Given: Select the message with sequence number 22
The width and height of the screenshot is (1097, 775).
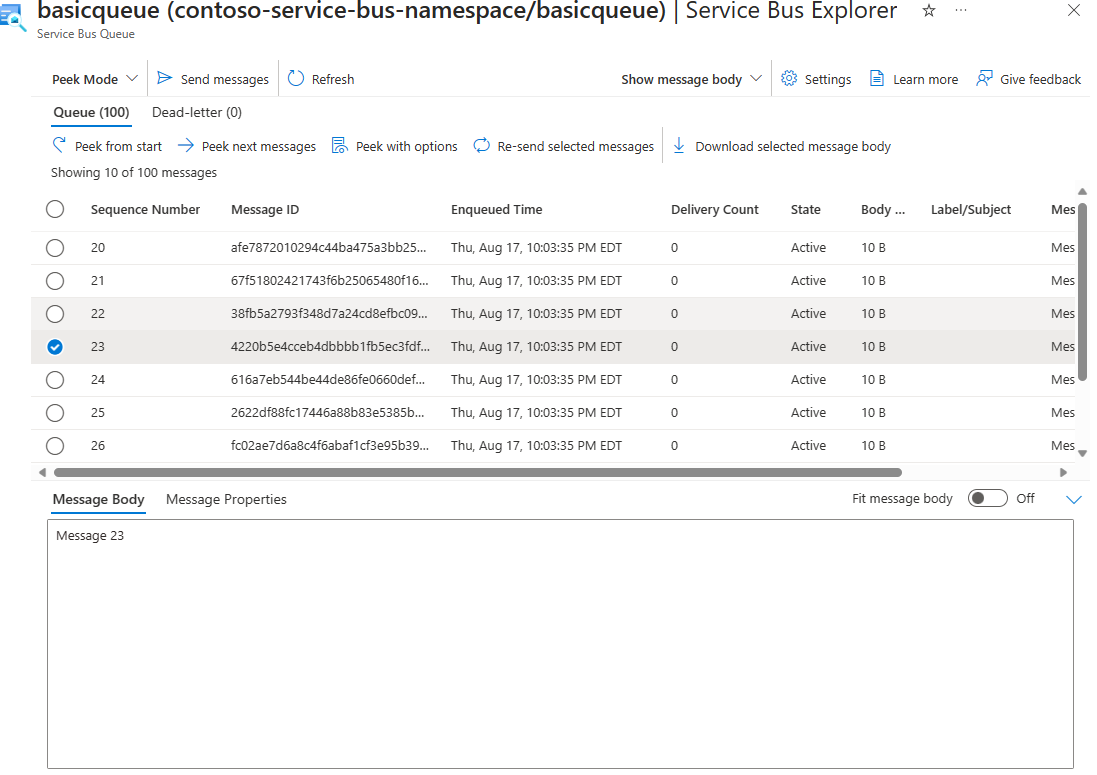Looking at the screenshot, I should point(55,313).
